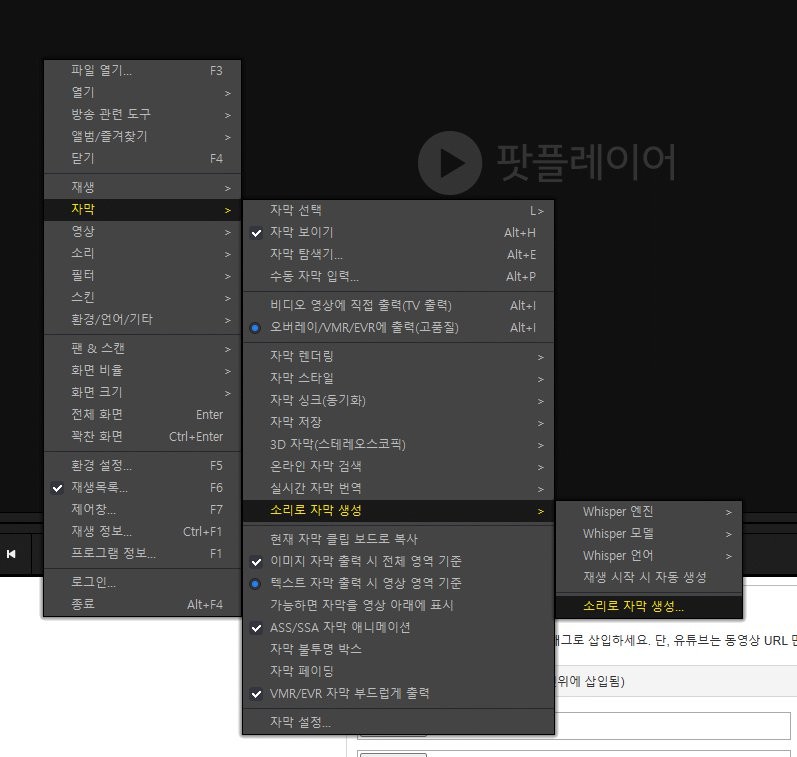Toggle the 자막 보이기 checkbox
This screenshot has width=797, height=757.
click(x=398, y=232)
